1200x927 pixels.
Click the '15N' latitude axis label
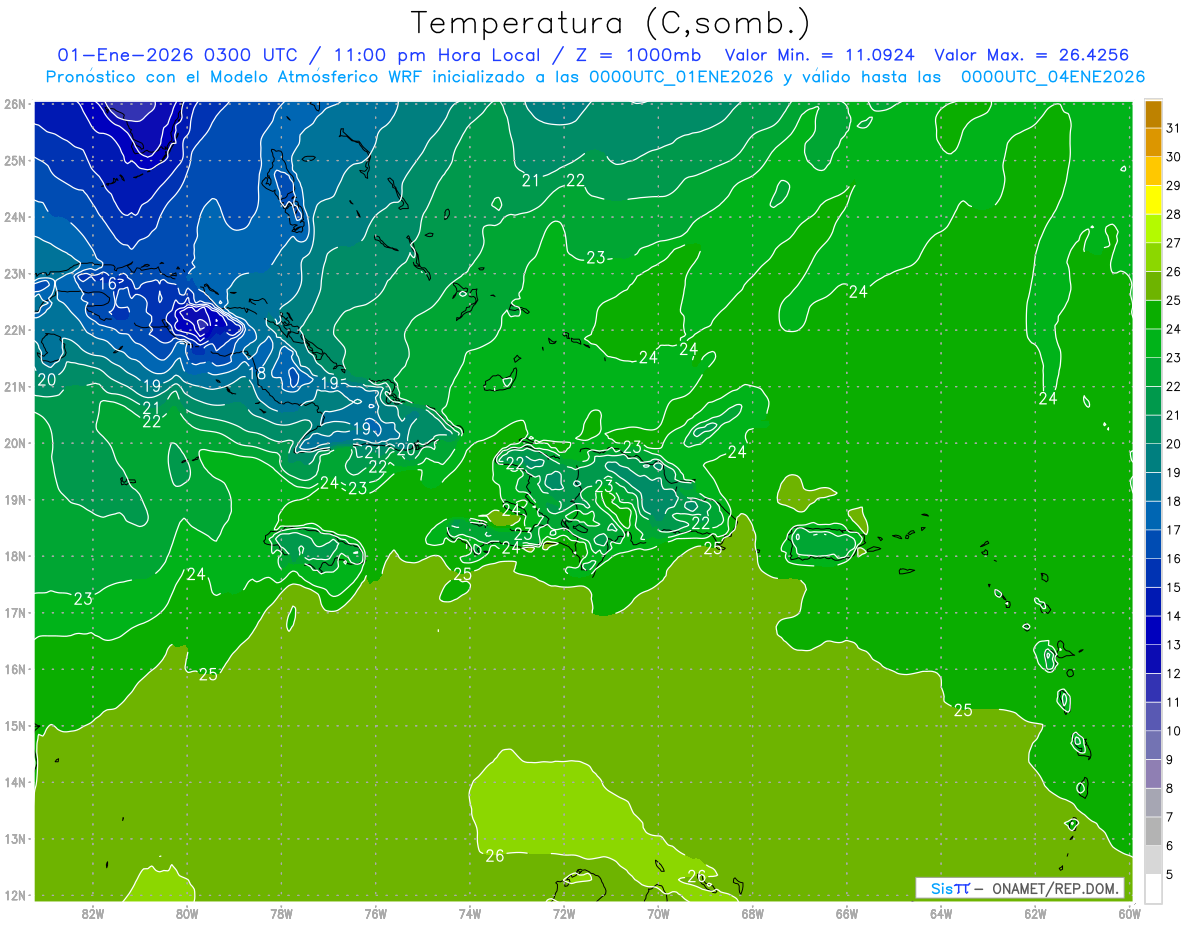point(14,725)
